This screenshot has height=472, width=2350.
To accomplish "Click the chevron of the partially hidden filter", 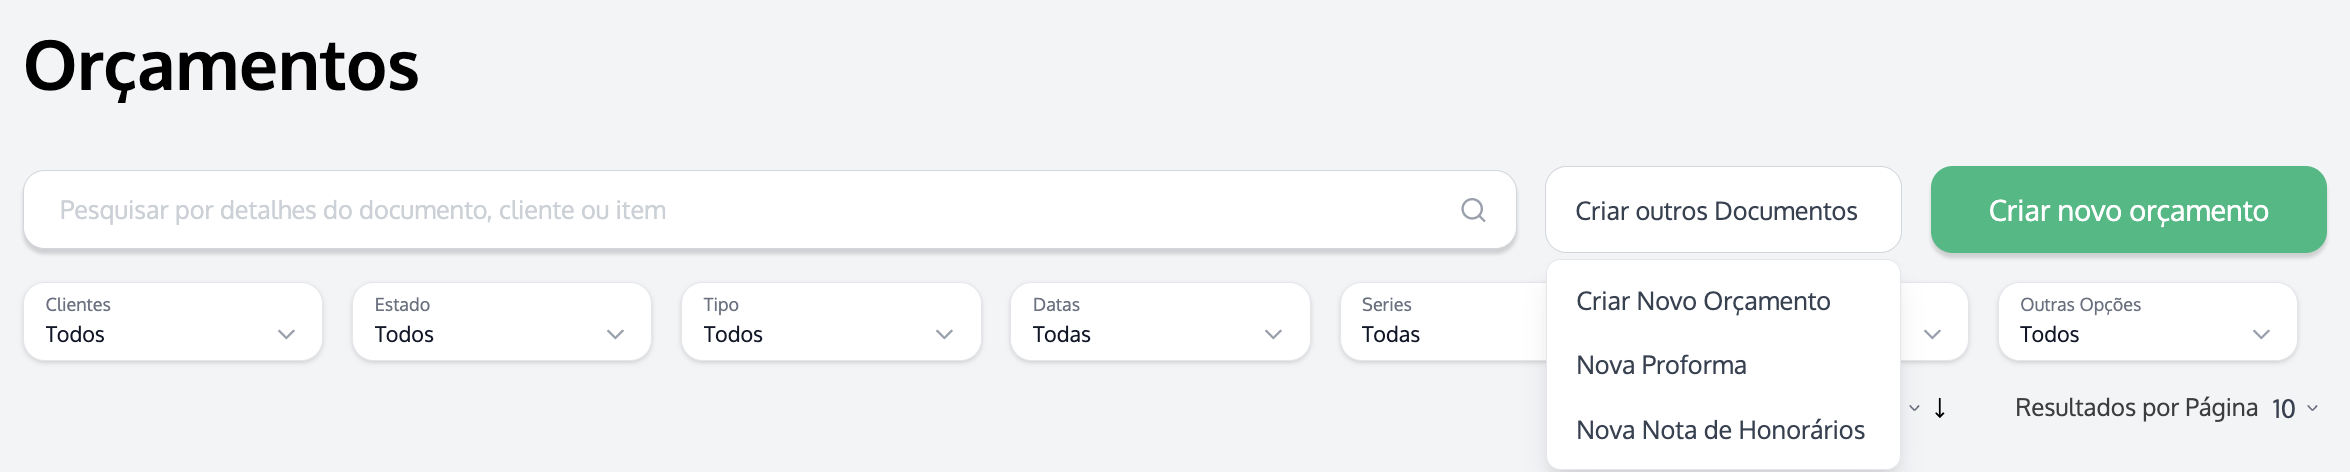I will (1932, 334).
